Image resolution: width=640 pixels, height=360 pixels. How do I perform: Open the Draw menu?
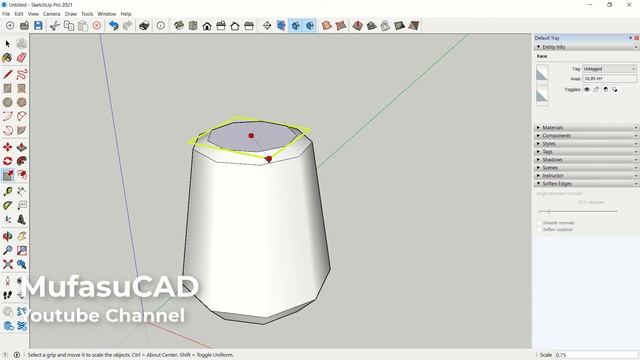click(x=71, y=14)
